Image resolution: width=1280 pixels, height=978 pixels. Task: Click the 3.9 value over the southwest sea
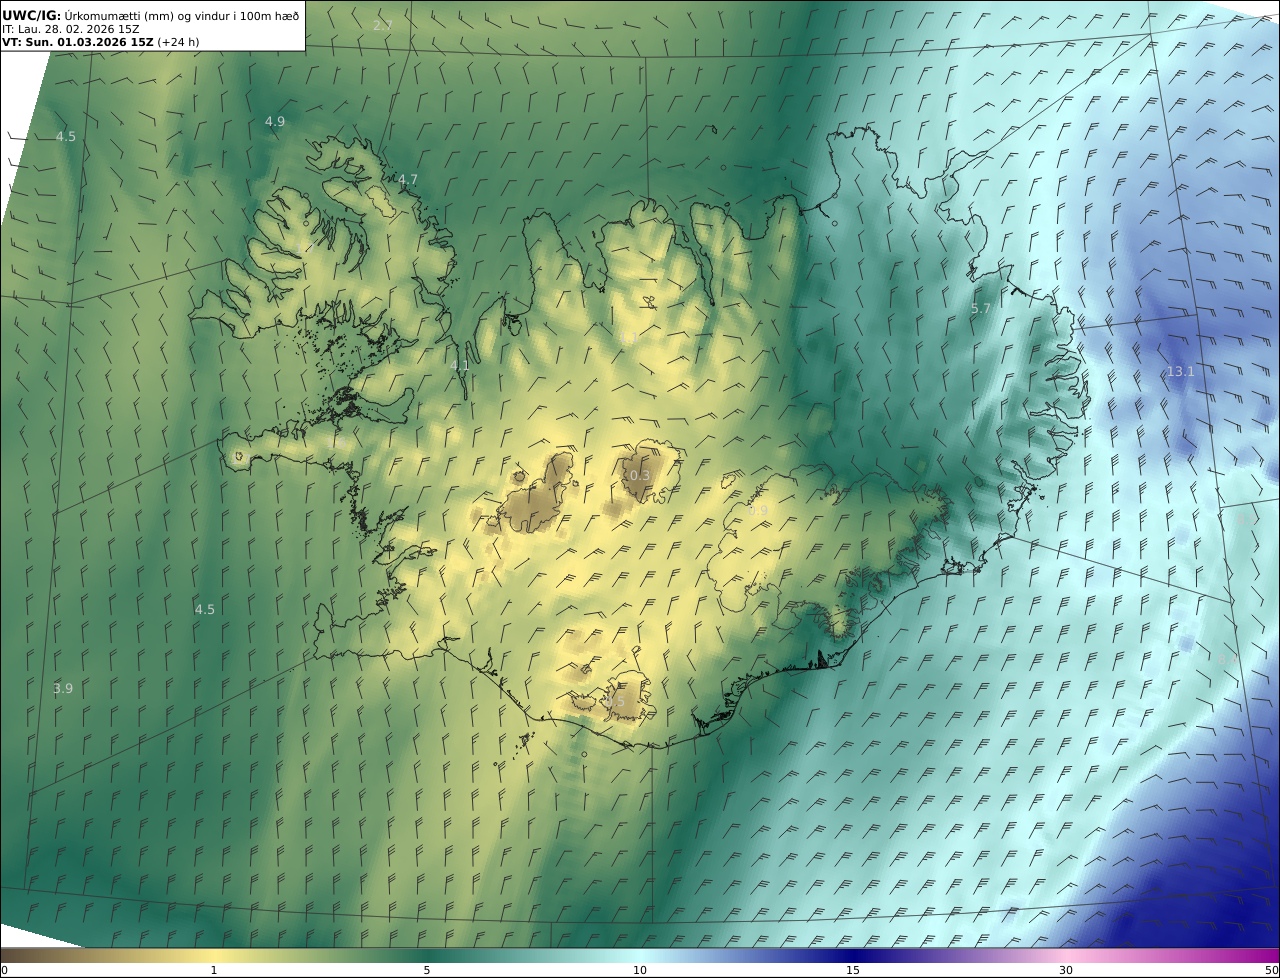click(x=63, y=688)
